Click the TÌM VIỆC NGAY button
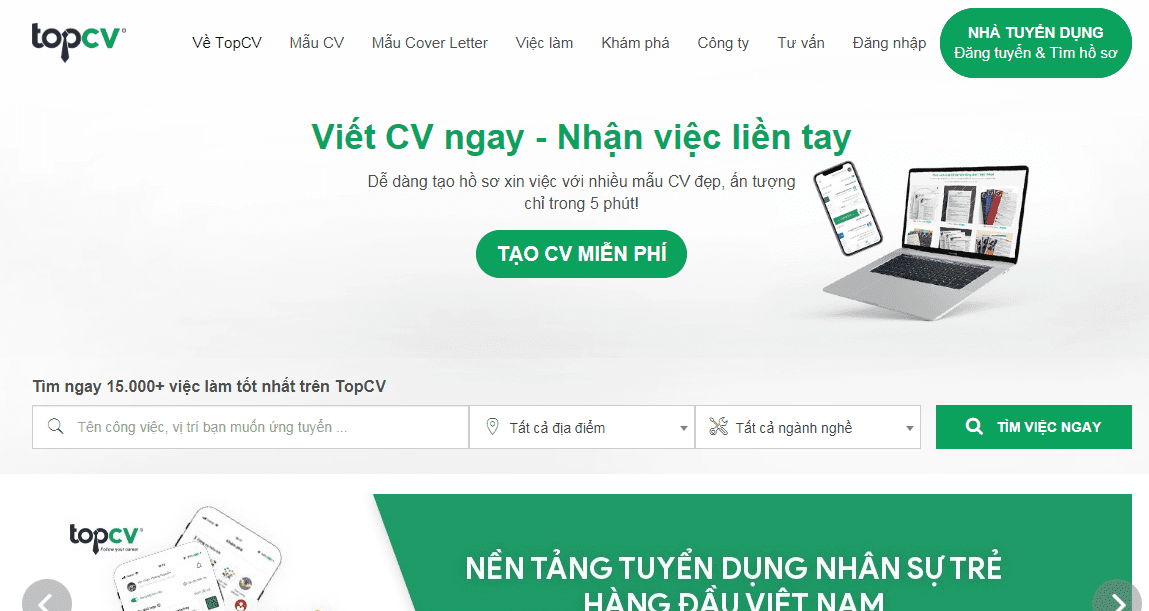The width and height of the screenshot is (1149, 611). tap(1033, 427)
